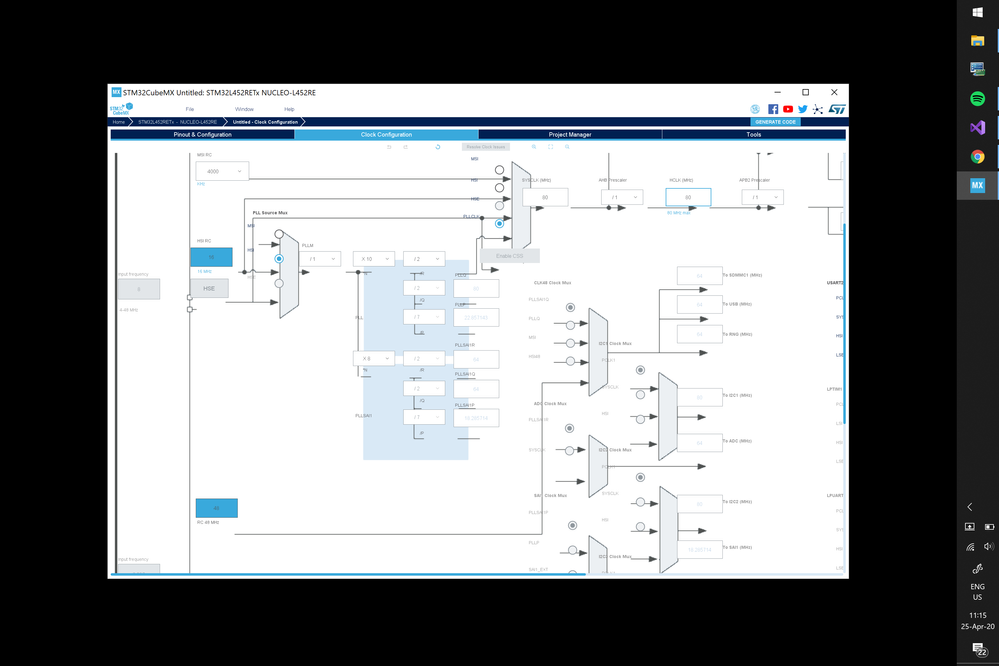Image resolution: width=999 pixels, height=666 pixels.
Task: Click the horizontal scrollbar of the clock diagram
Action: pos(348,574)
